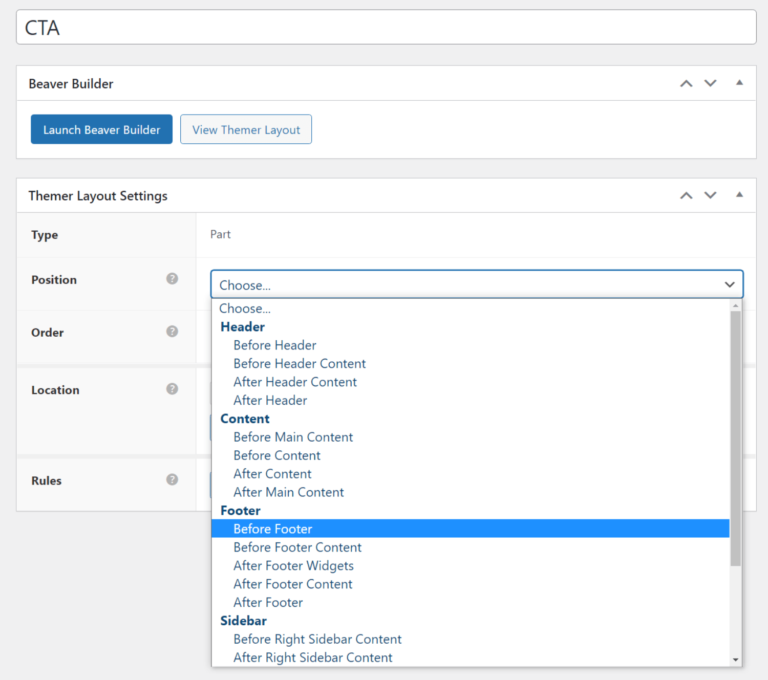Open the Position dropdown showing Choose...

(476, 285)
